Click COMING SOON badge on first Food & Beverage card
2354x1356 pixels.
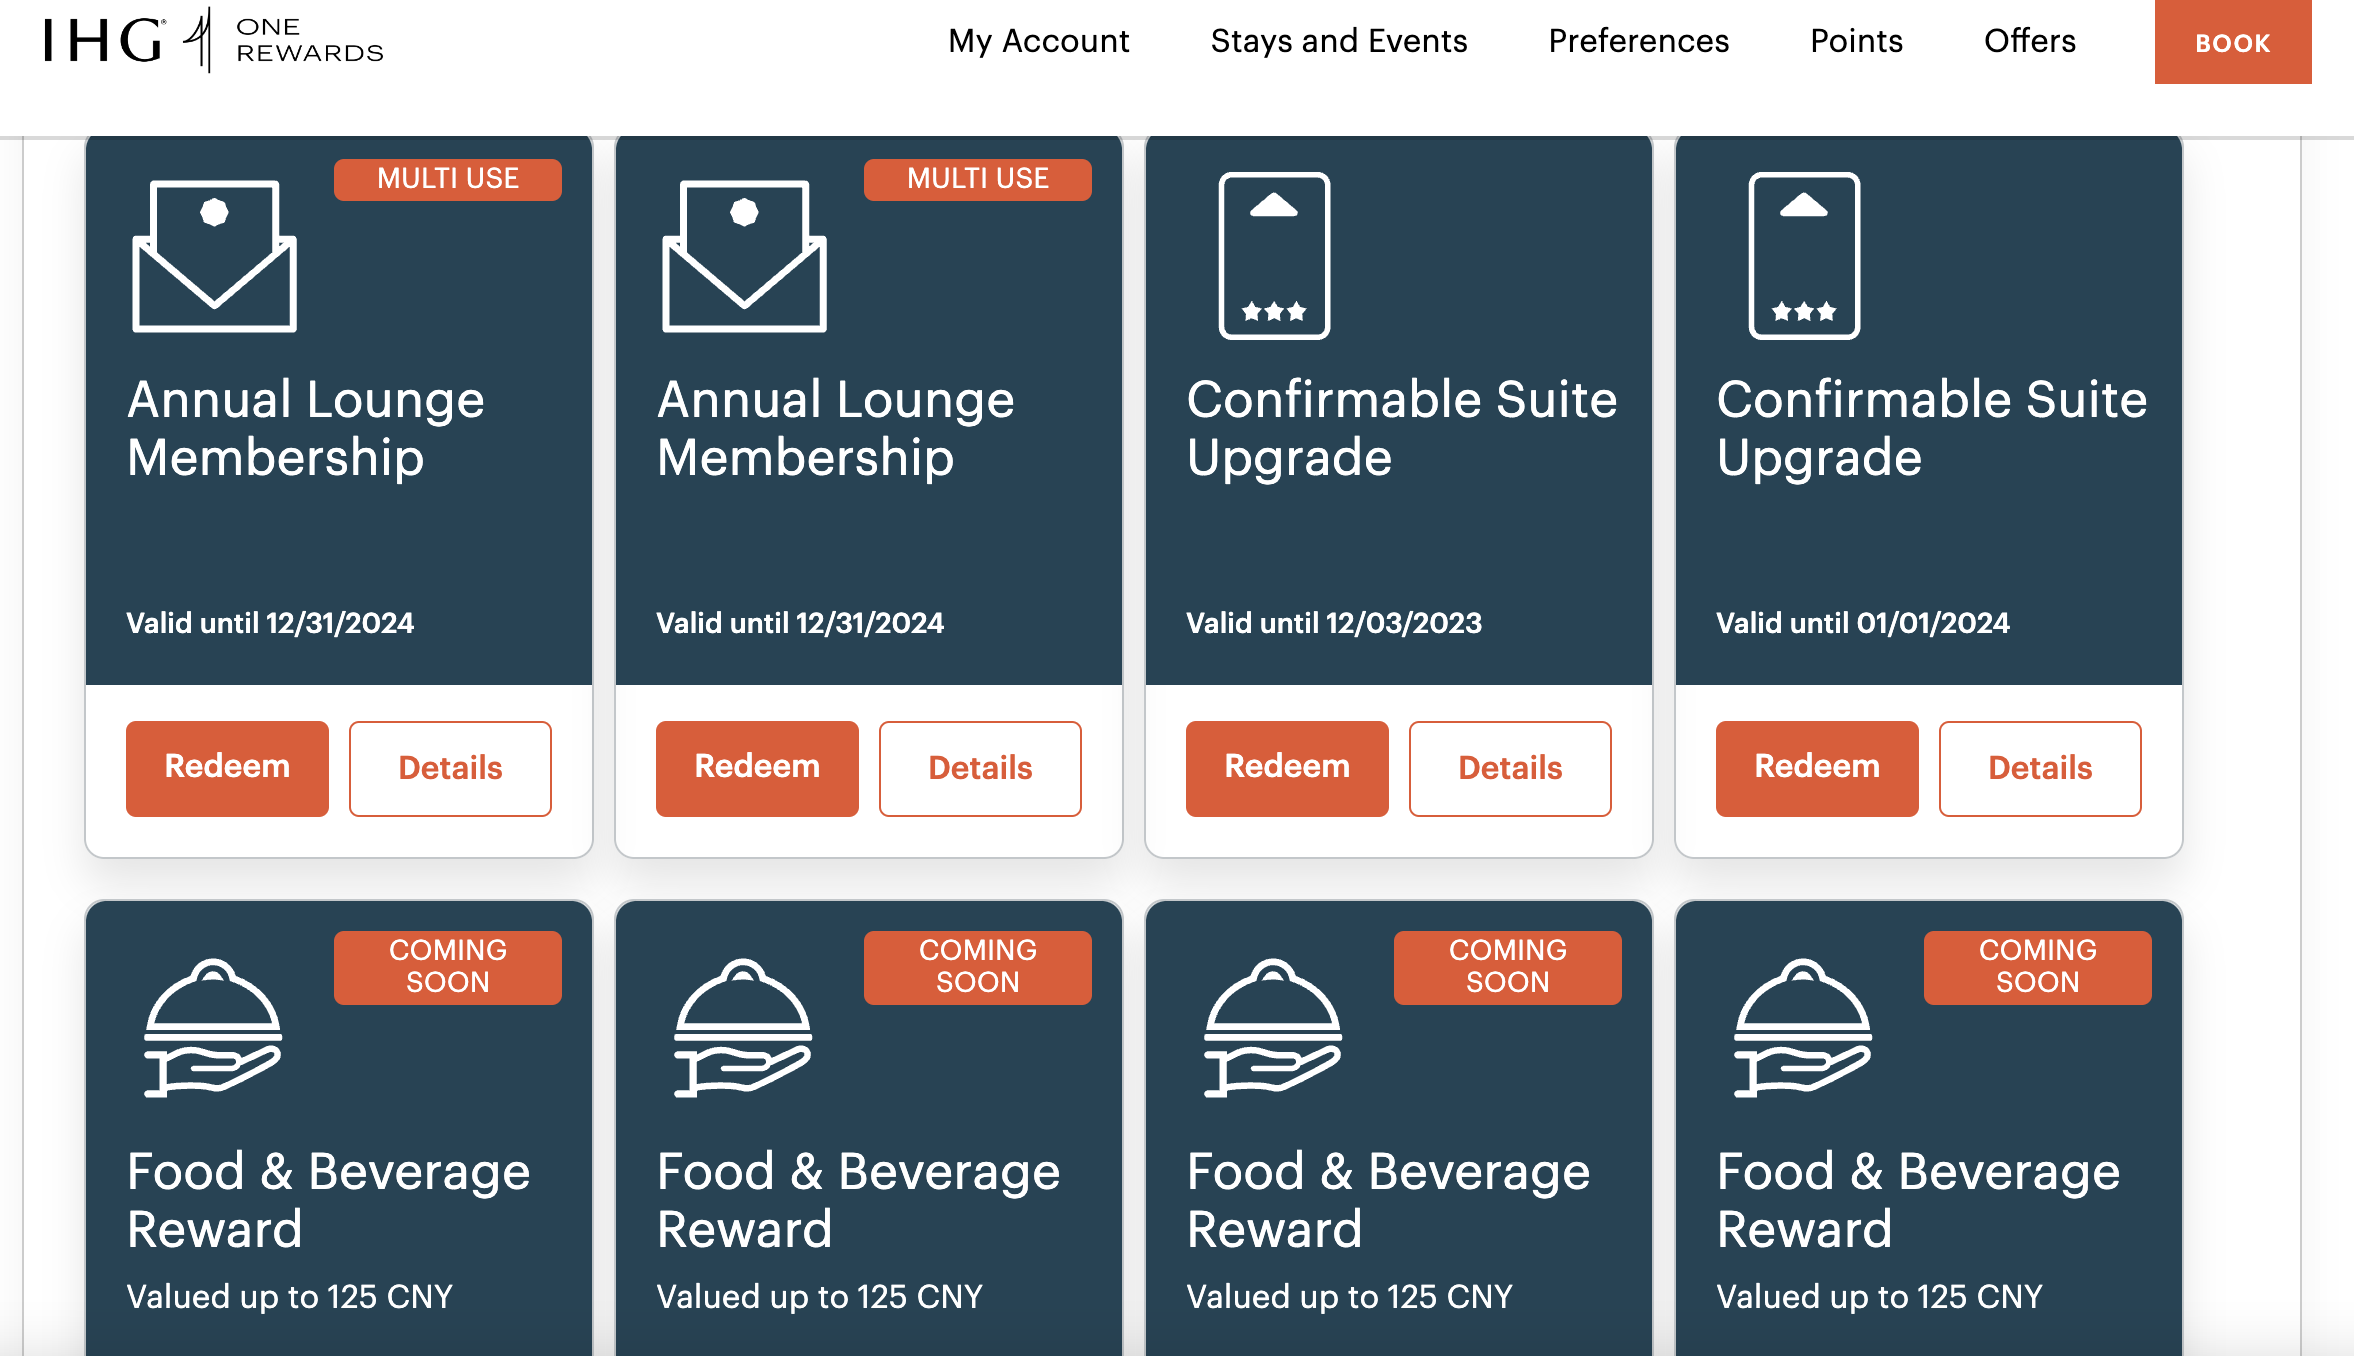tap(448, 967)
